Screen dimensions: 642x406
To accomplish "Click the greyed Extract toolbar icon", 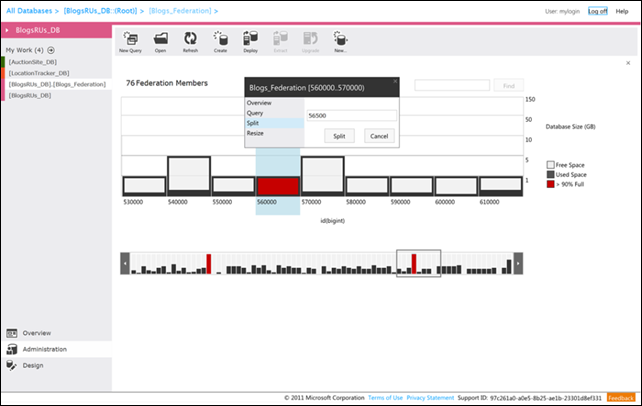I will pos(280,42).
